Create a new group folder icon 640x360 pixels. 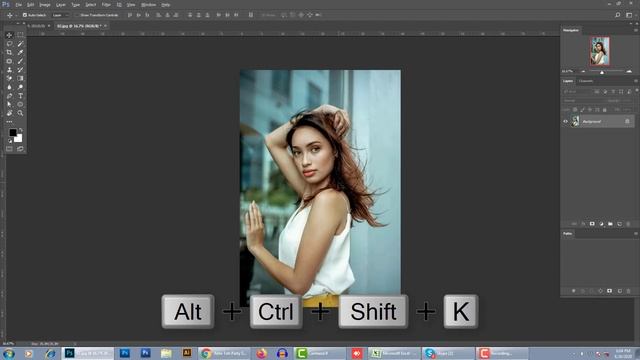click(x=610, y=224)
